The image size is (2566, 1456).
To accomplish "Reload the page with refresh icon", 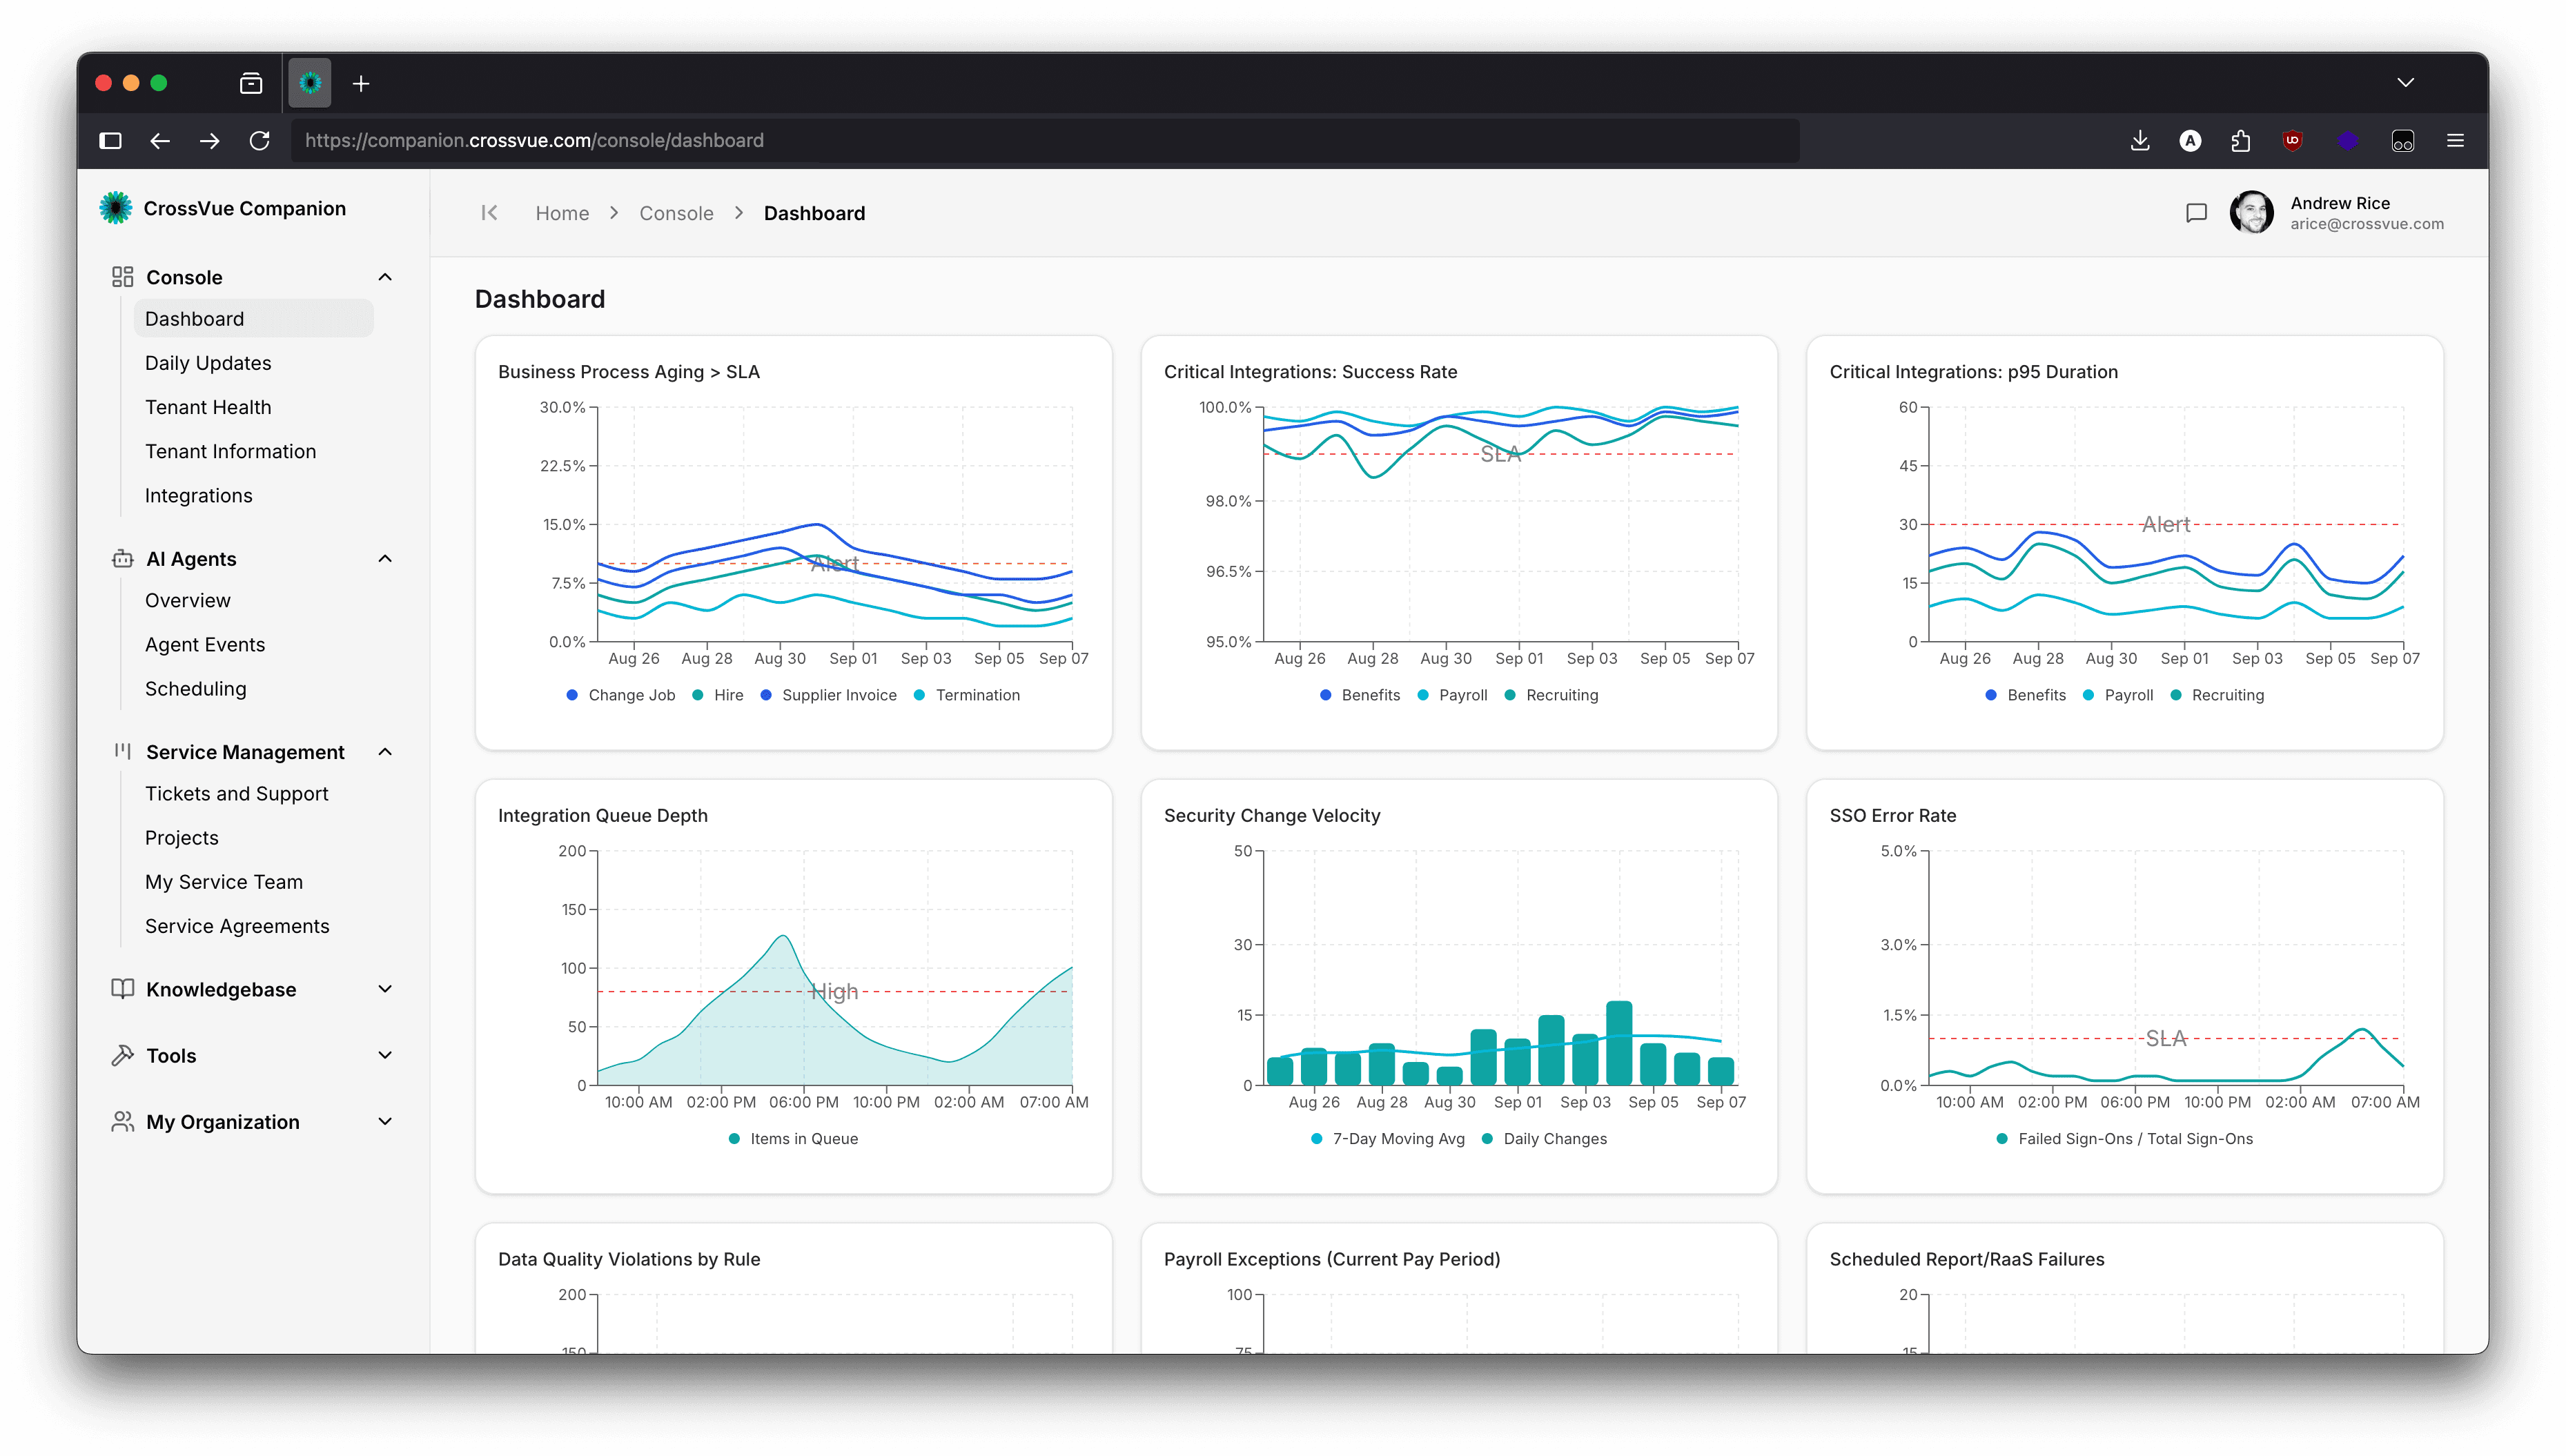I will coord(260,141).
